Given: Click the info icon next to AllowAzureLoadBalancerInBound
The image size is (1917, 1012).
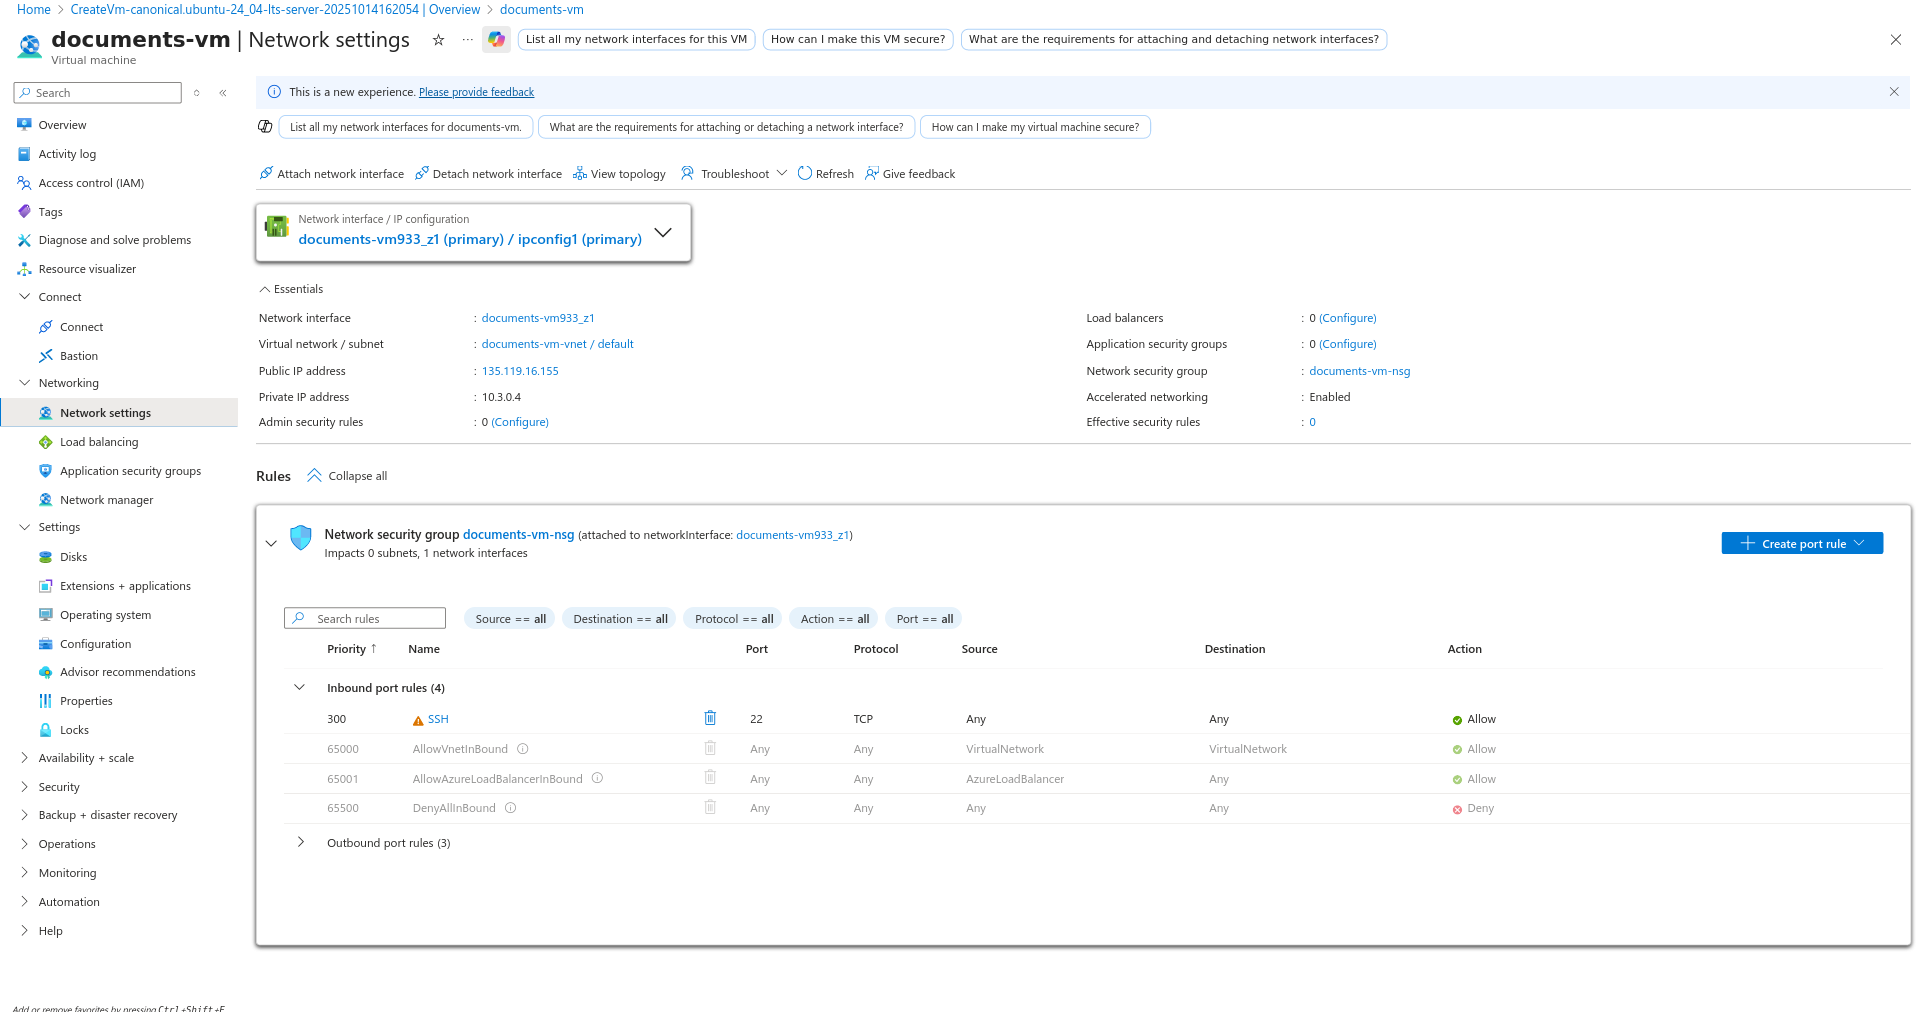Looking at the screenshot, I should 597,778.
